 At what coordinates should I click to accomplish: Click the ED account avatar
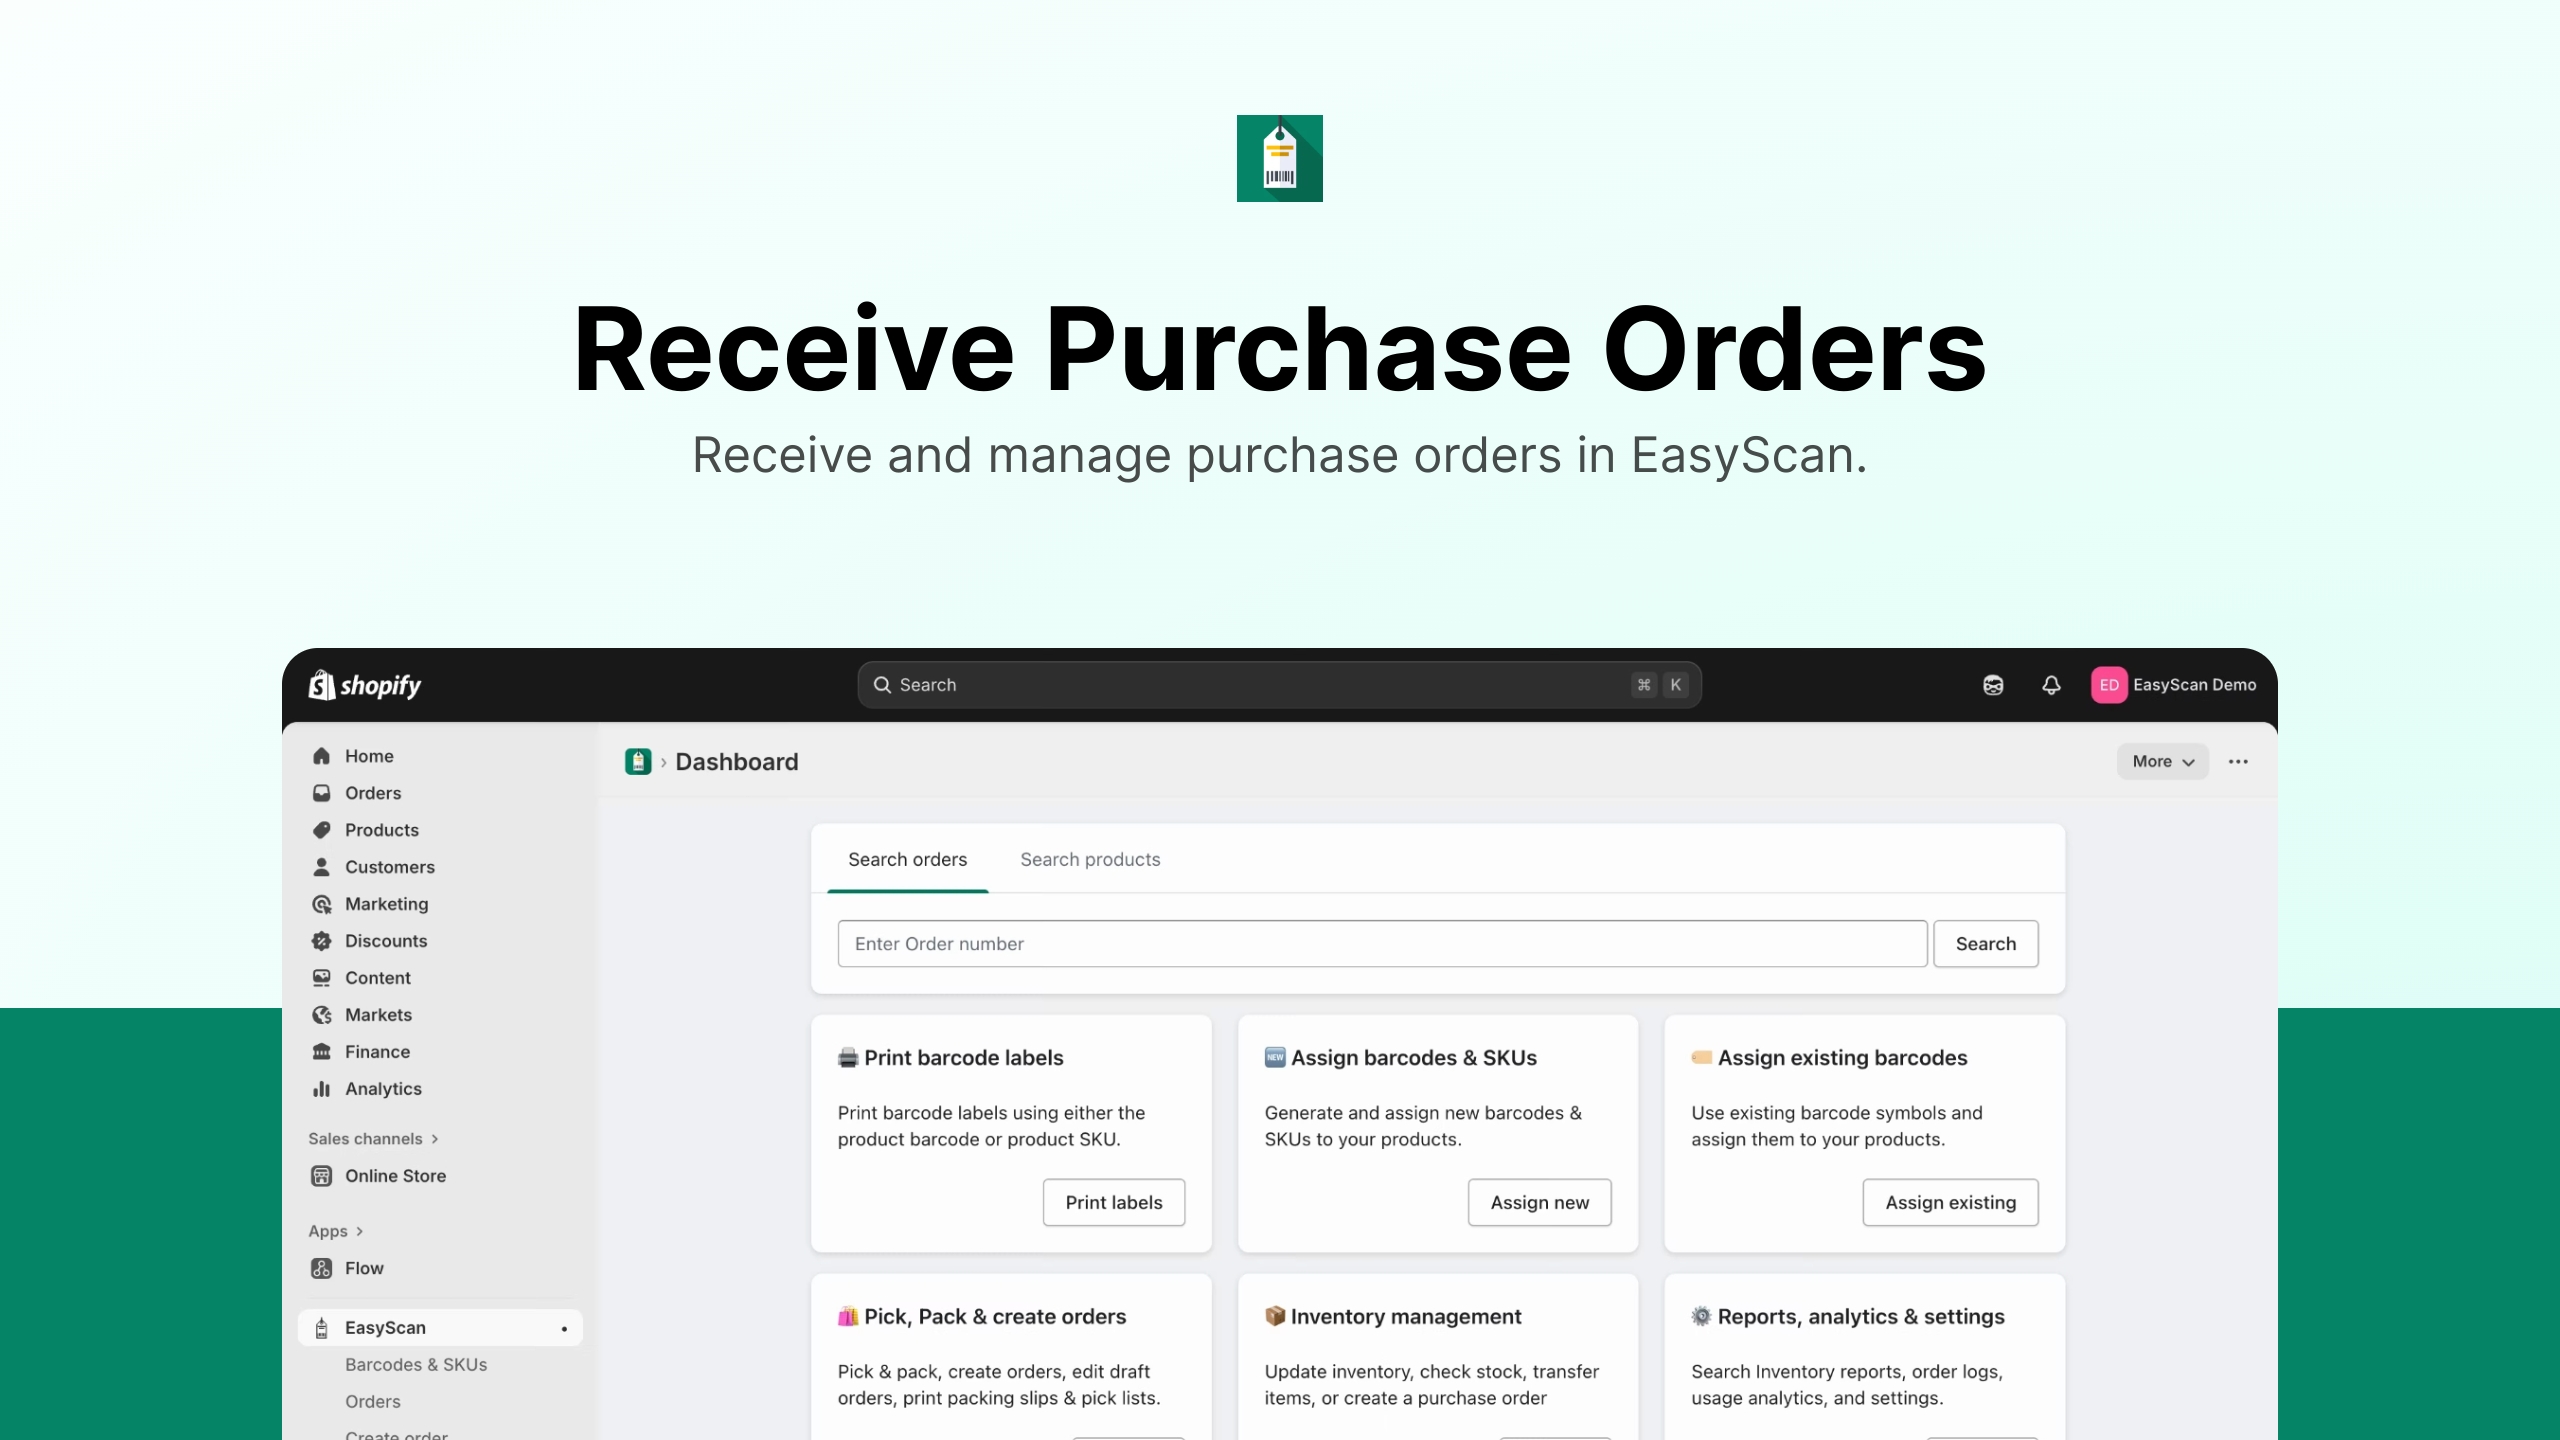click(2109, 685)
